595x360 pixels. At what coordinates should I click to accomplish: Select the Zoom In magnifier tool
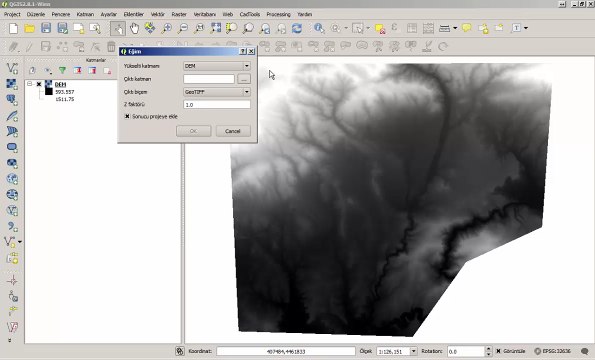(166, 28)
